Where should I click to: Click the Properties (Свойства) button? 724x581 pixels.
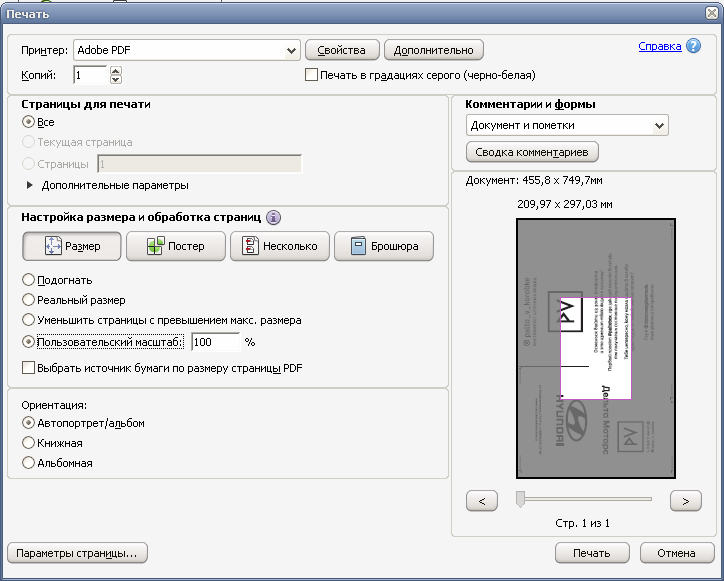click(342, 50)
